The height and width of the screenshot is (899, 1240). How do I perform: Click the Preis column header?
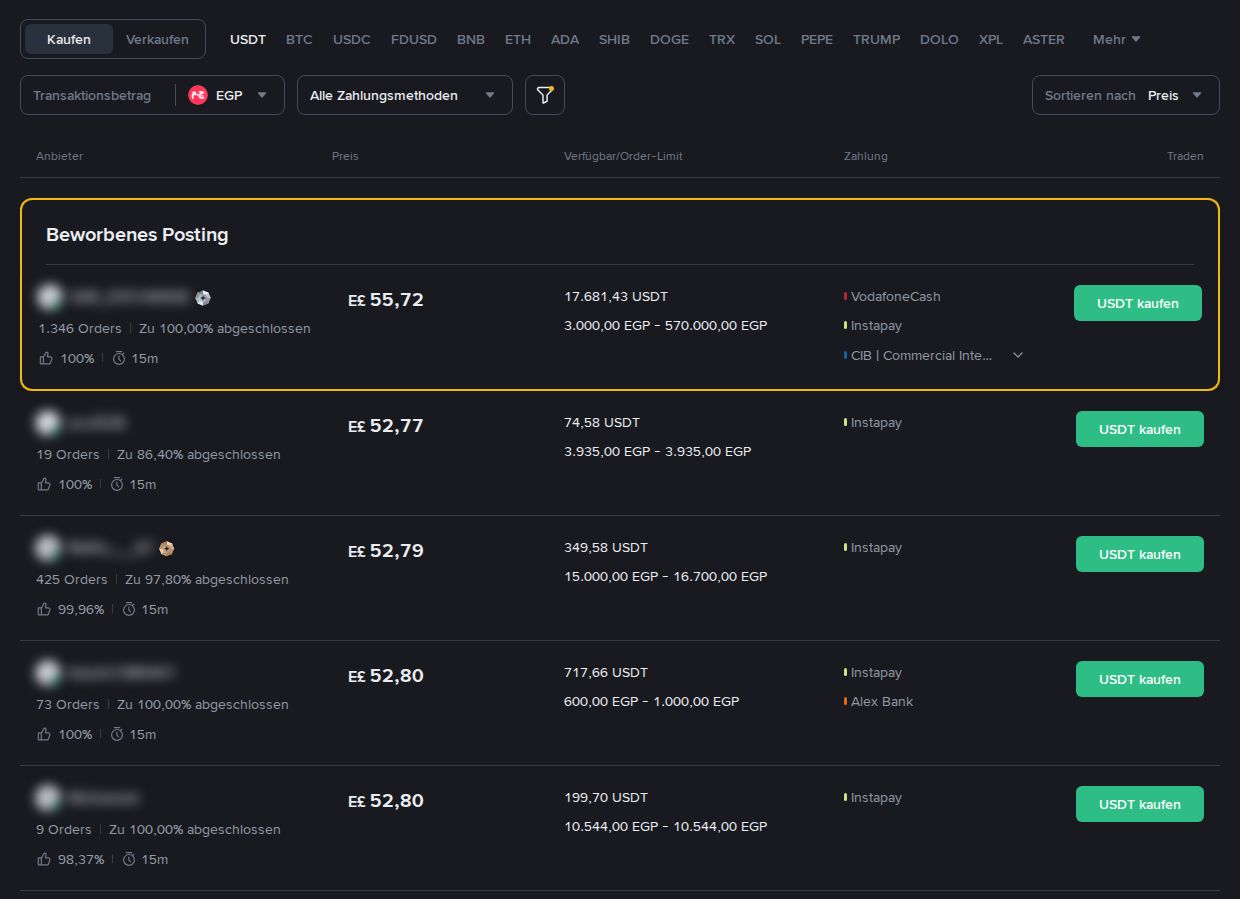pos(345,156)
